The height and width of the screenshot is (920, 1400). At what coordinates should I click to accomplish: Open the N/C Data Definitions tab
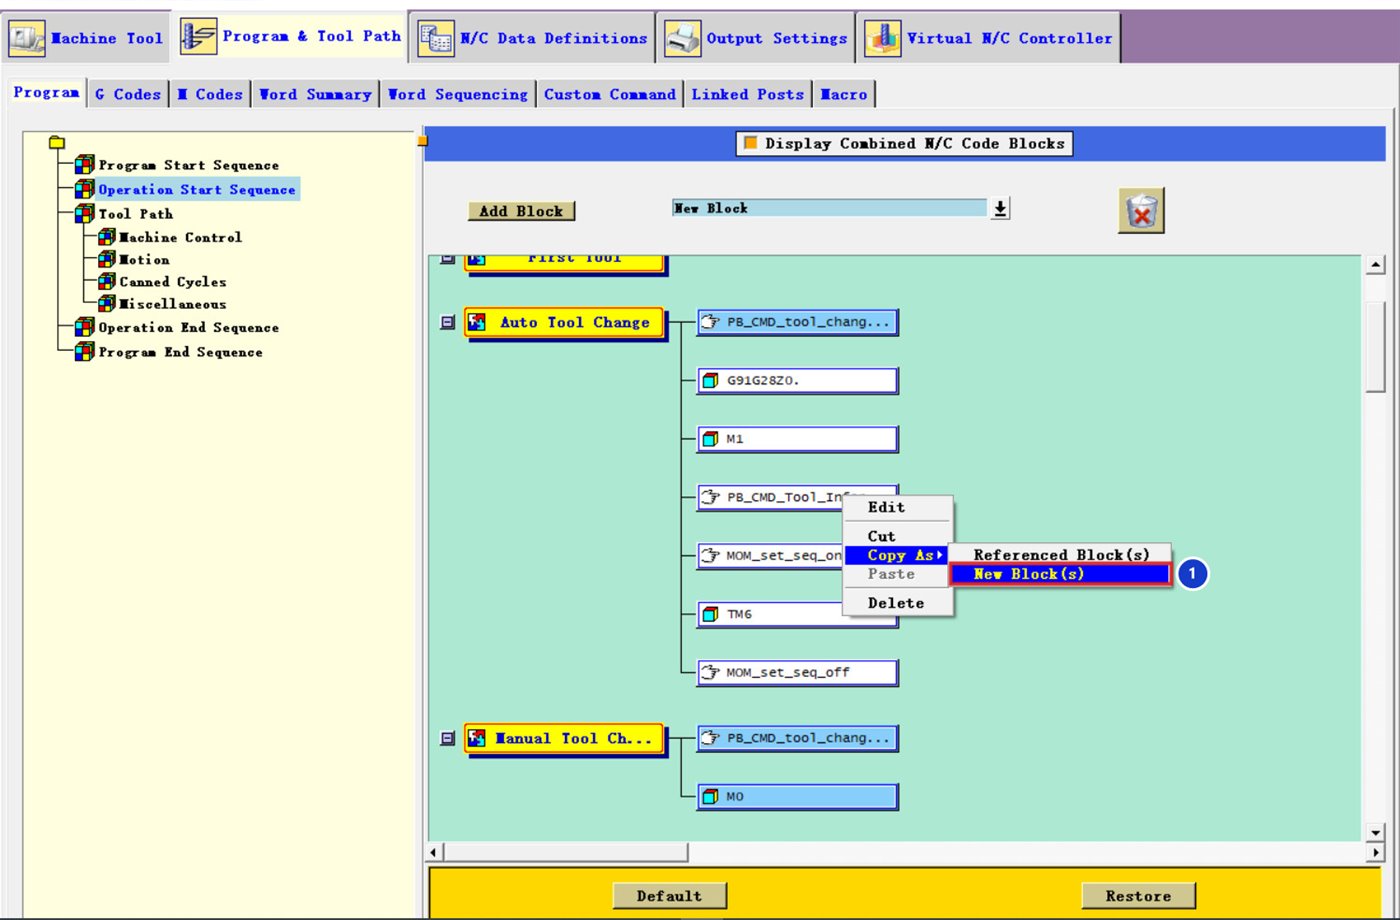coord(533,38)
